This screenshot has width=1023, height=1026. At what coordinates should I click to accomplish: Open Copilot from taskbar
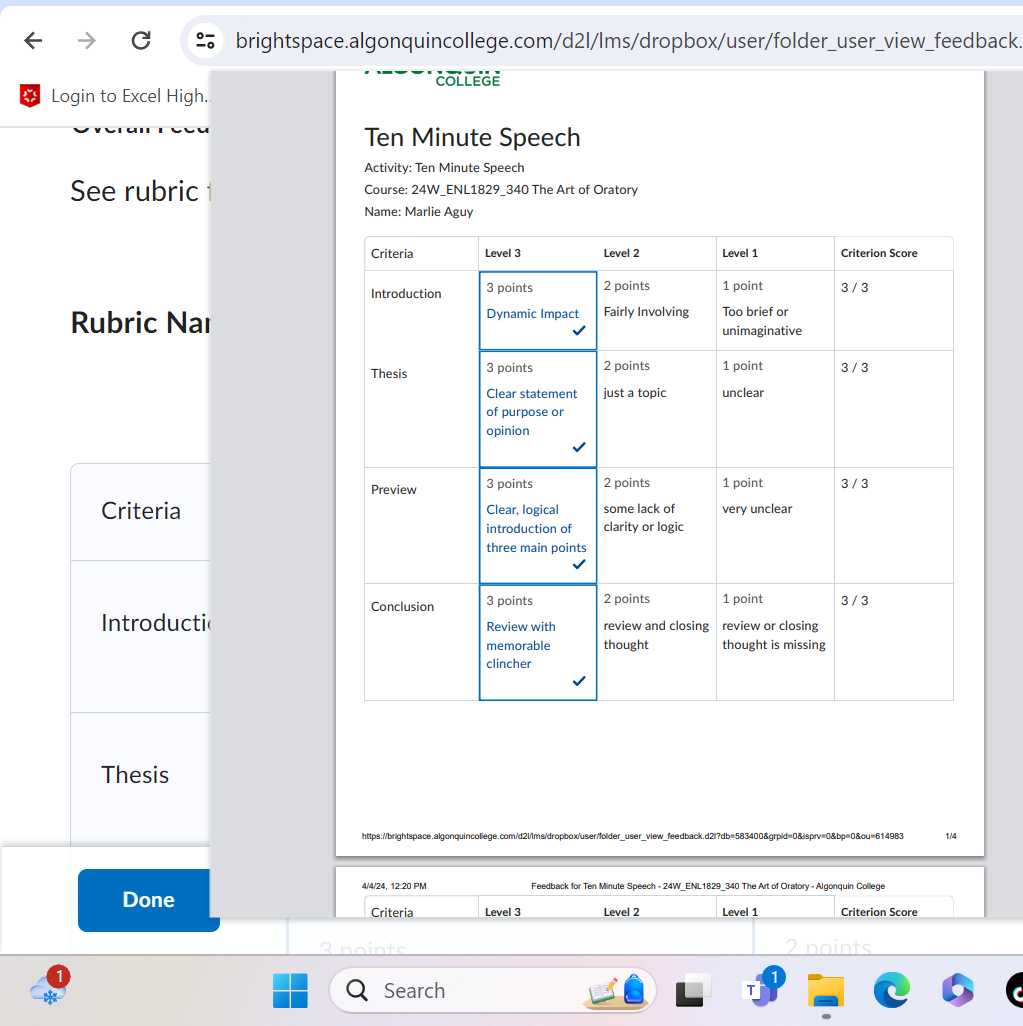click(x=958, y=990)
